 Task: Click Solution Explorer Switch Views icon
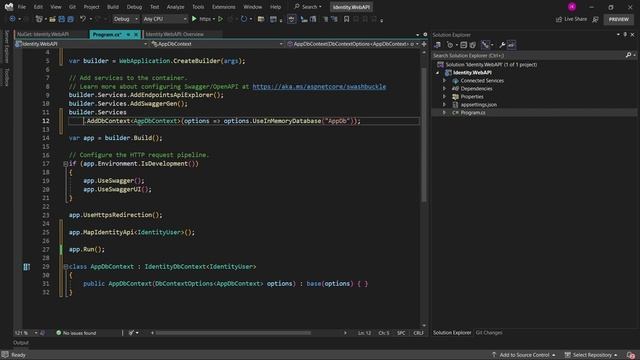pos(437,45)
